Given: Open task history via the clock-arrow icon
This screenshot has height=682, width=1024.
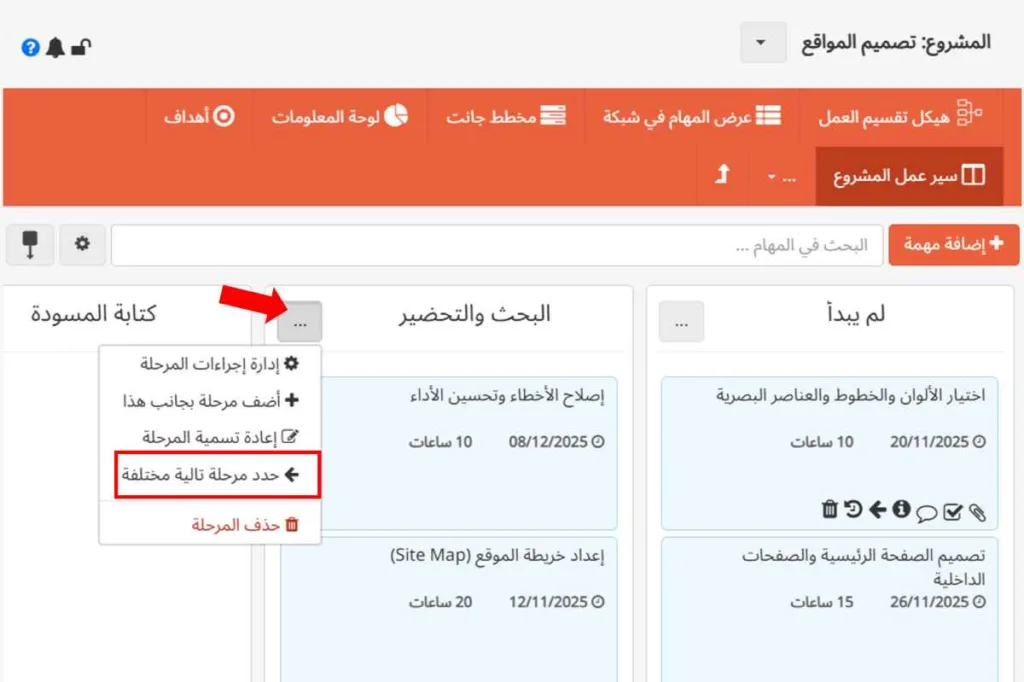Looking at the screenshot, I should (853, 510).
